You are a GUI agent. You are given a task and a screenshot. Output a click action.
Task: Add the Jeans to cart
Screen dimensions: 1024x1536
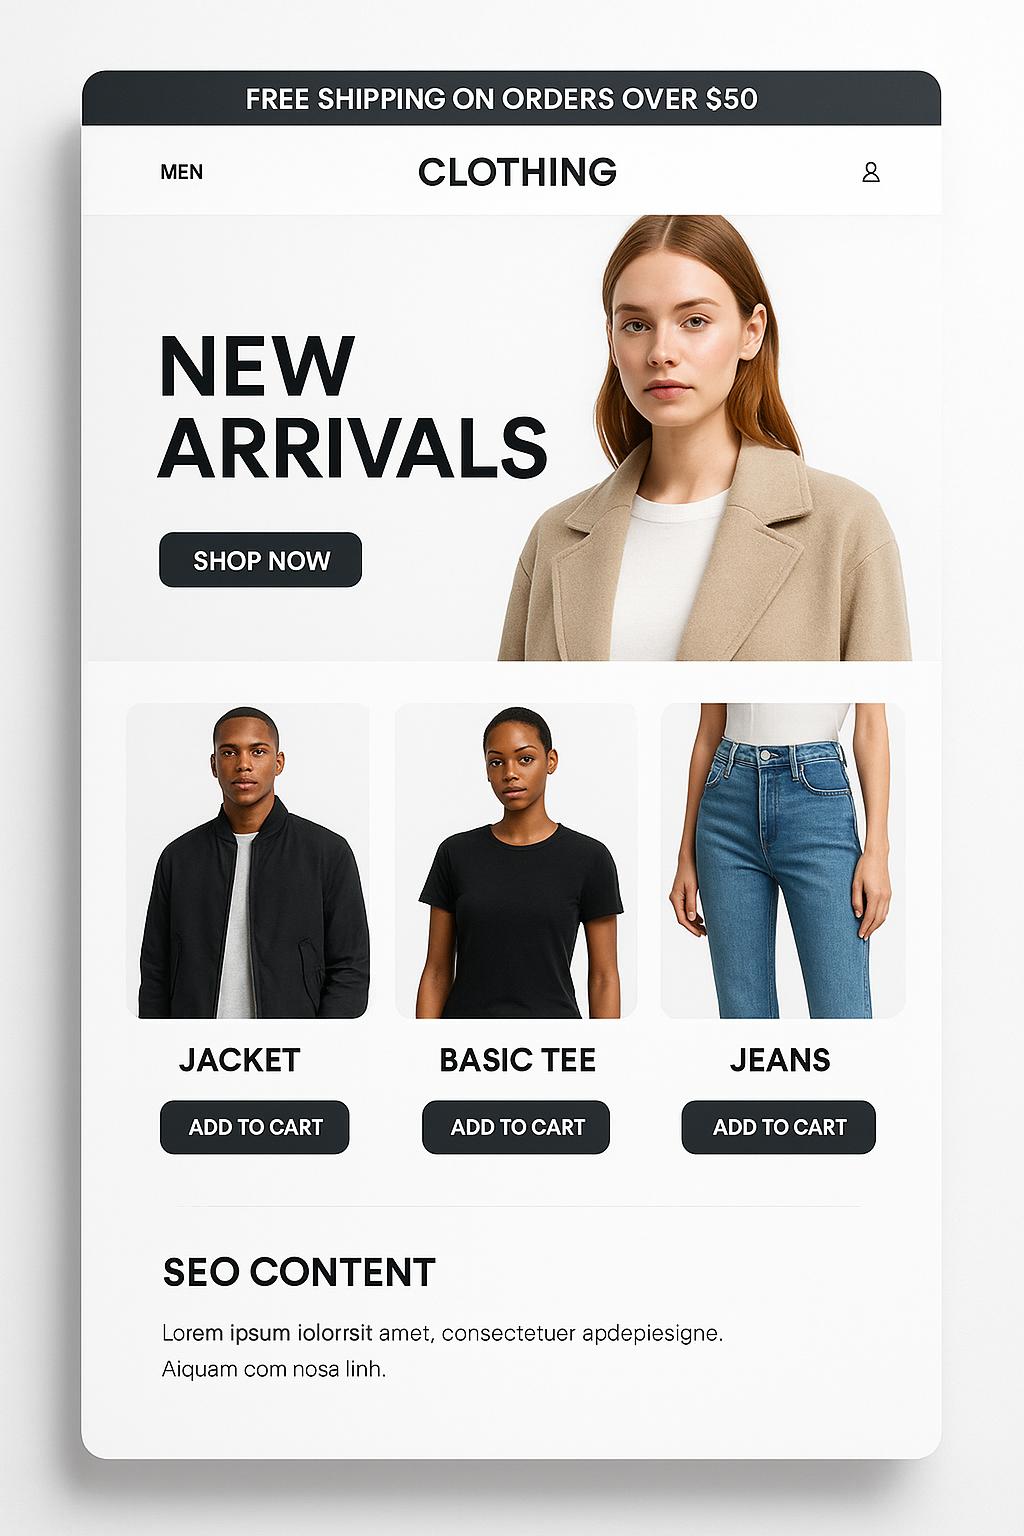(x=779, y=1127)
